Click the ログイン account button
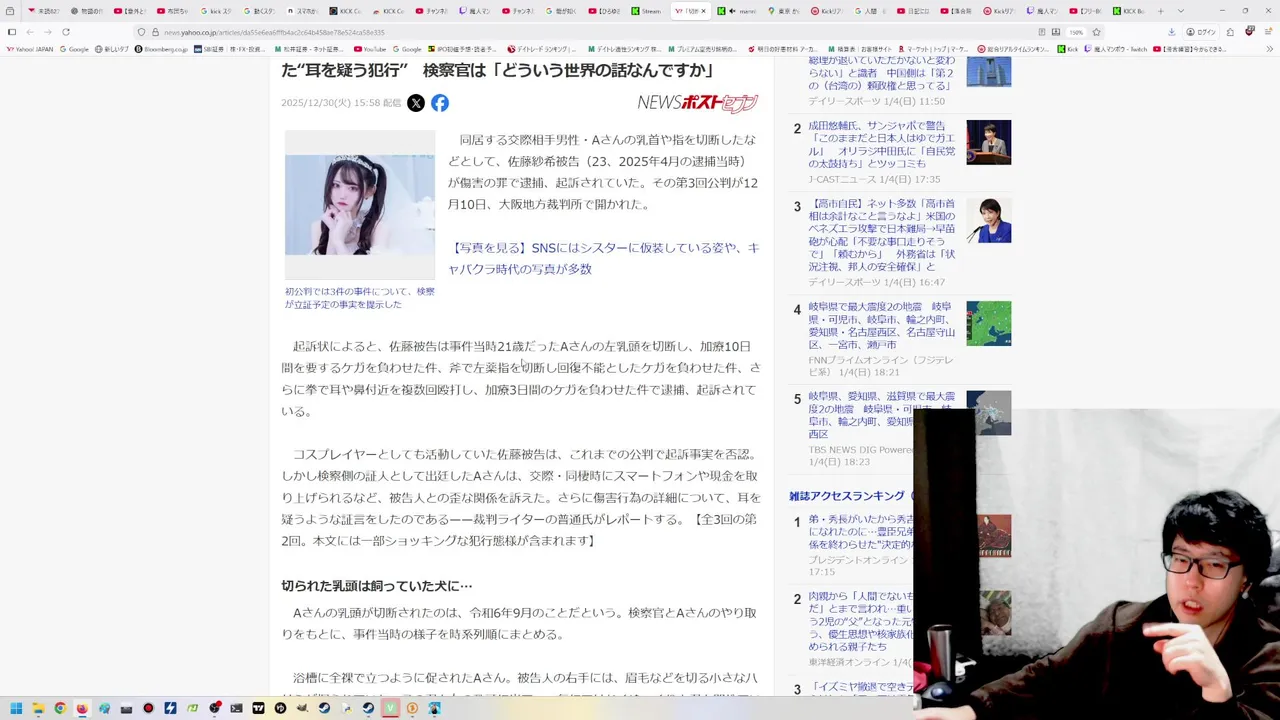 (x=1201, y=32)
